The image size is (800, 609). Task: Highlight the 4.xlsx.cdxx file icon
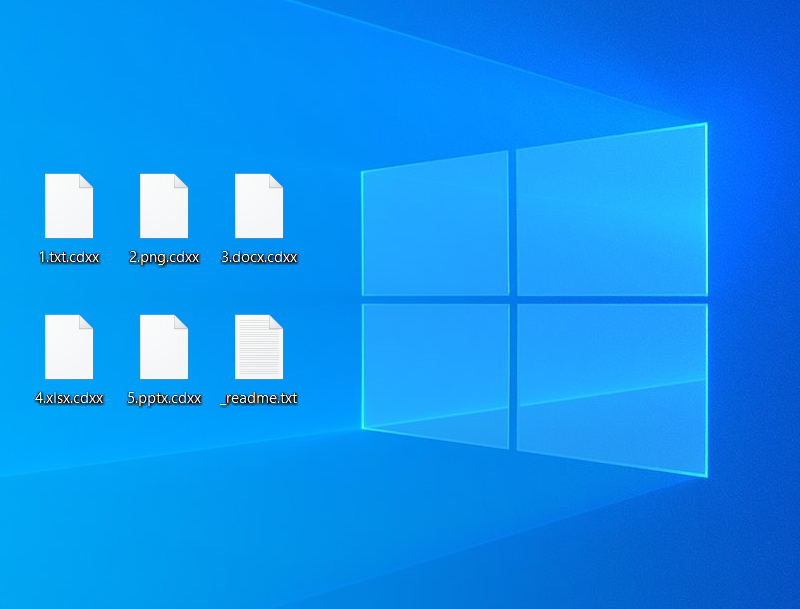click(x=69, y=347)
